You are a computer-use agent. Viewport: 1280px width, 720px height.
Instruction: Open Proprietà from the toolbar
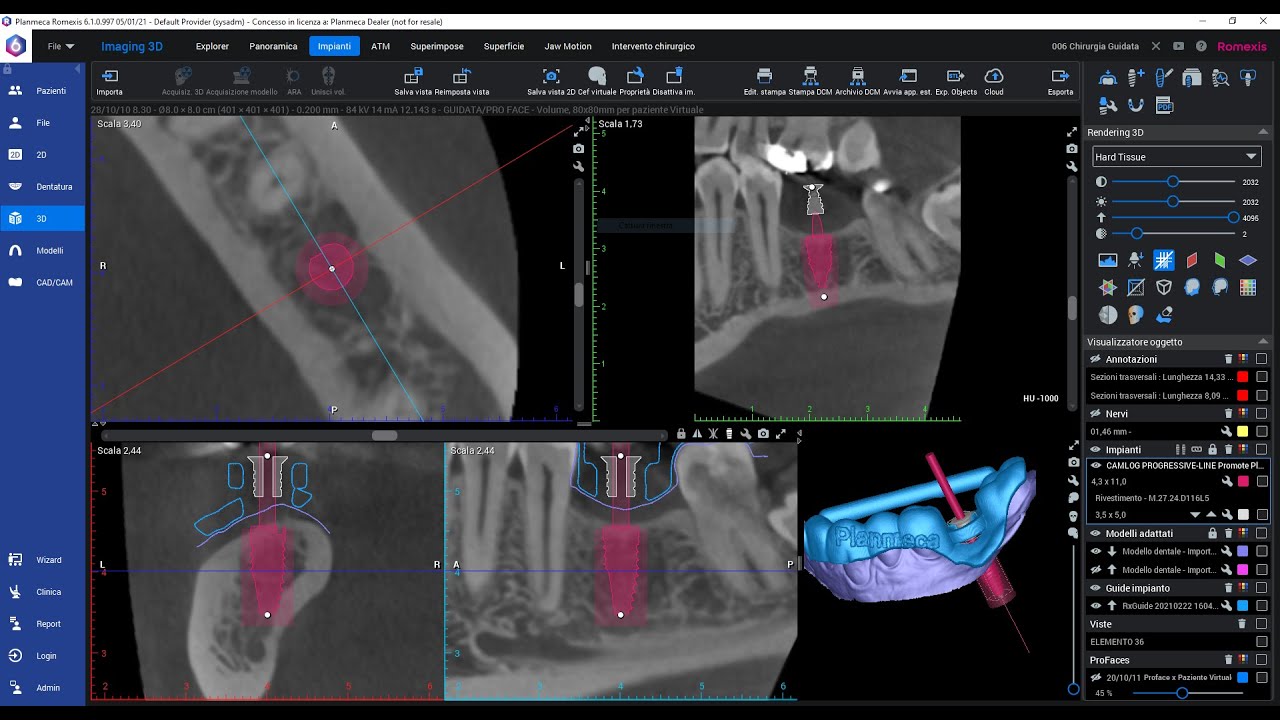(x=635, y=76)
